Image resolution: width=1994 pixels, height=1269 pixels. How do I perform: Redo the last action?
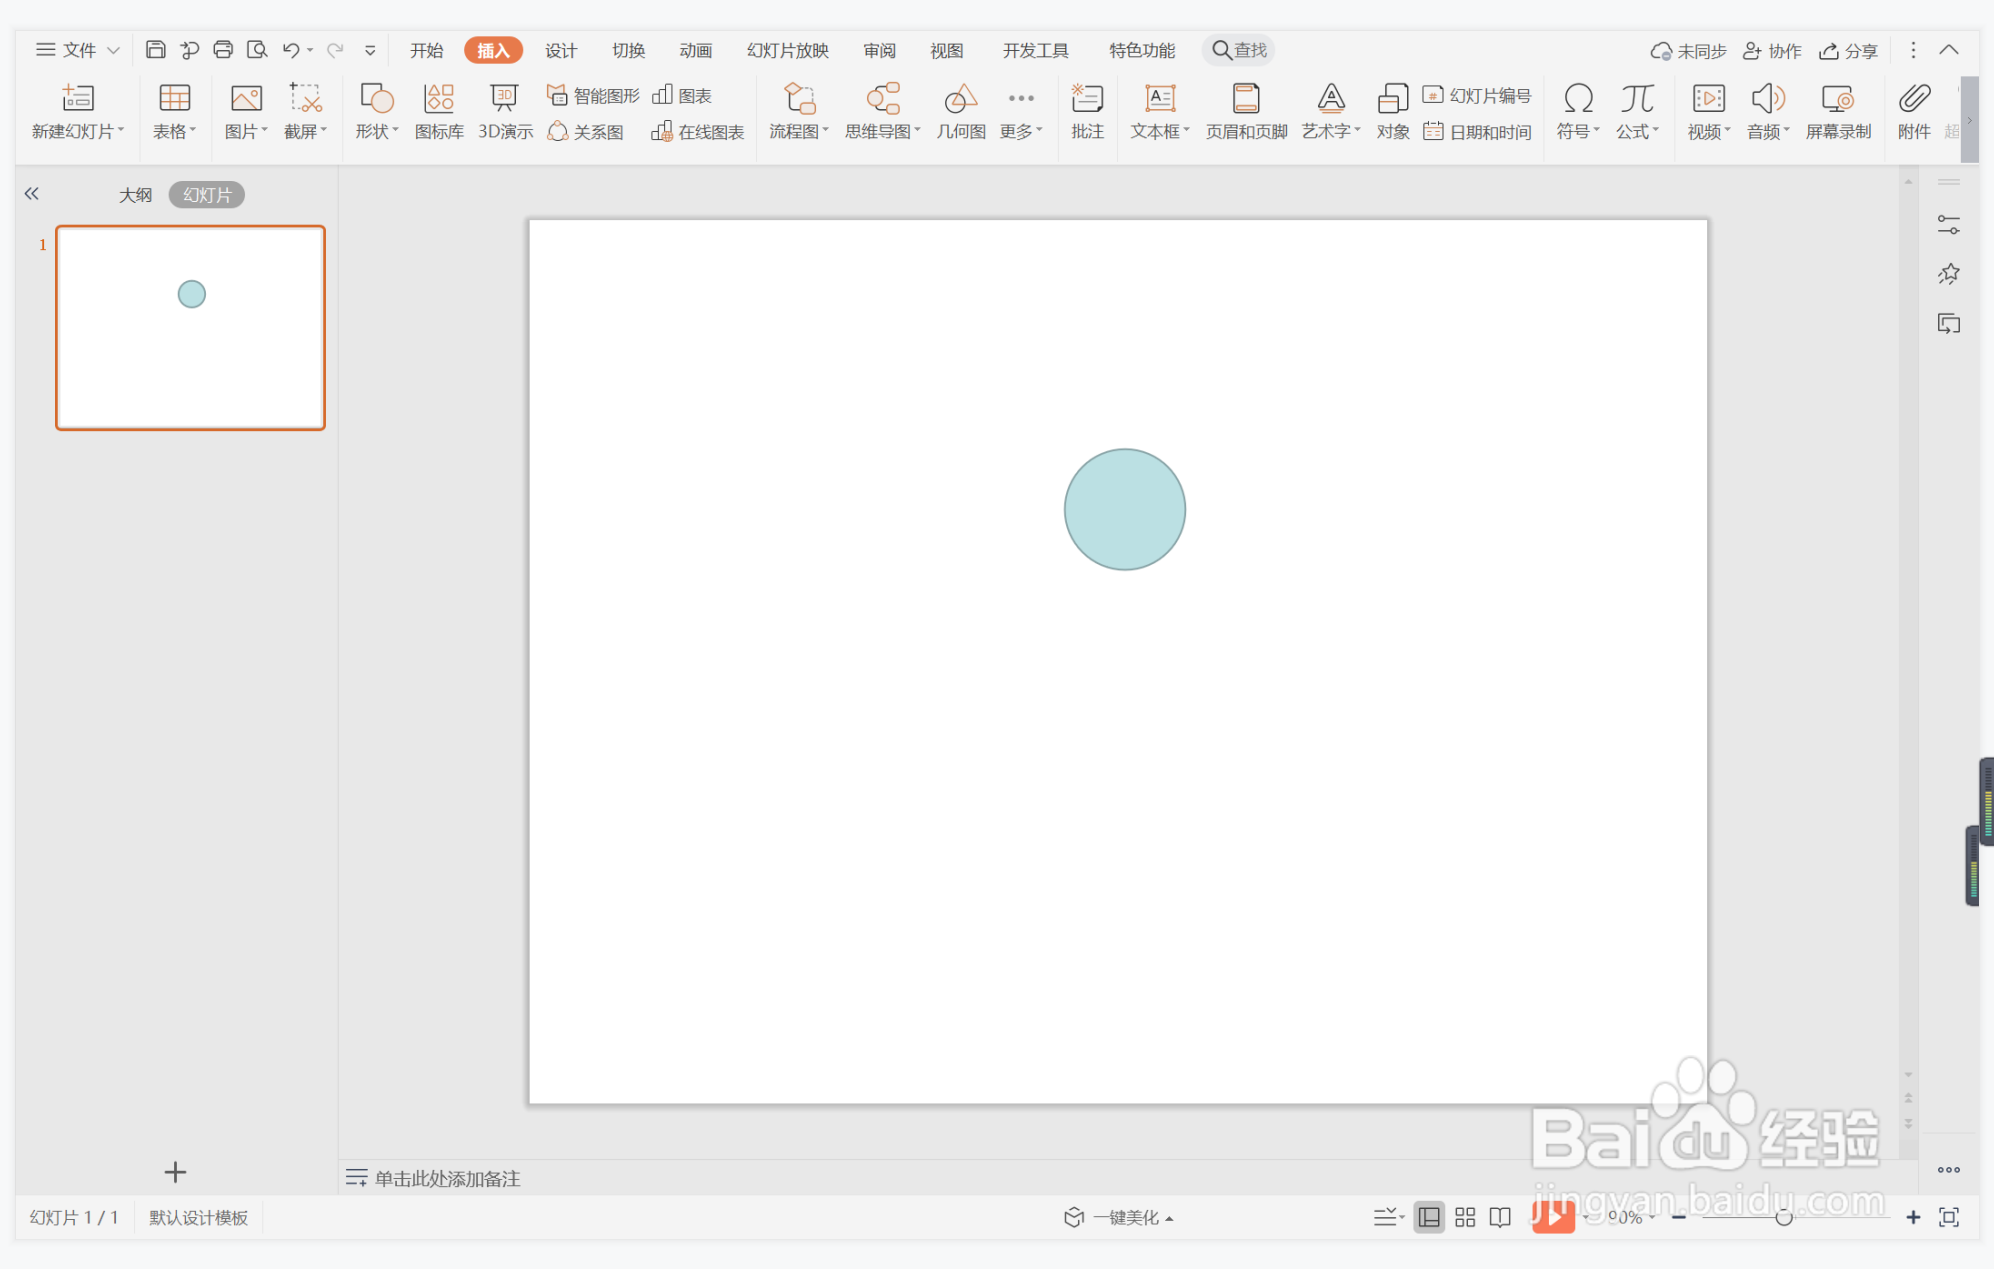point(335,50)
